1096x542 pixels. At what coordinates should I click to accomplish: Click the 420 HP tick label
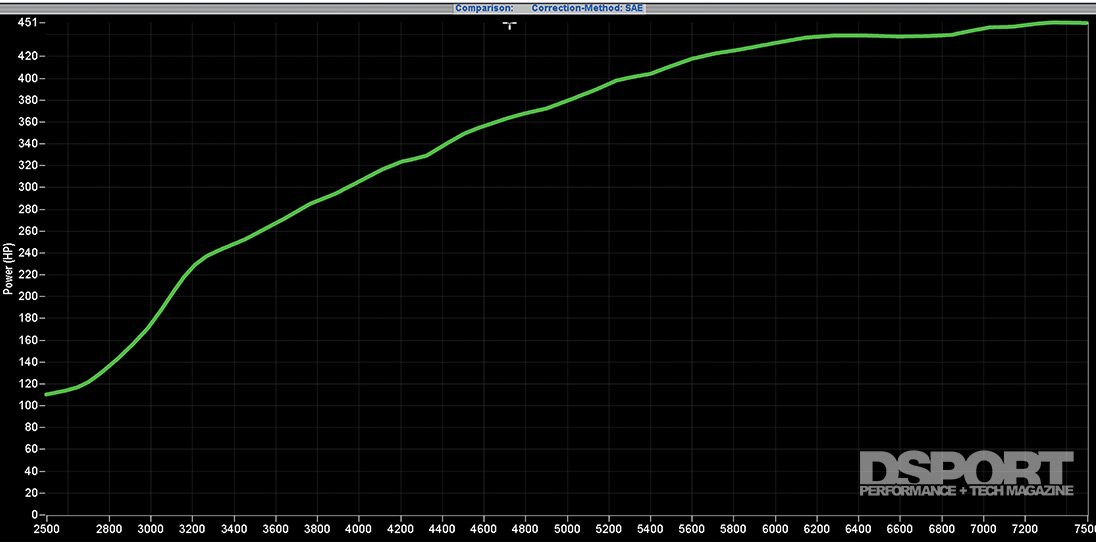pyautogui.click(x=29, y=57)
